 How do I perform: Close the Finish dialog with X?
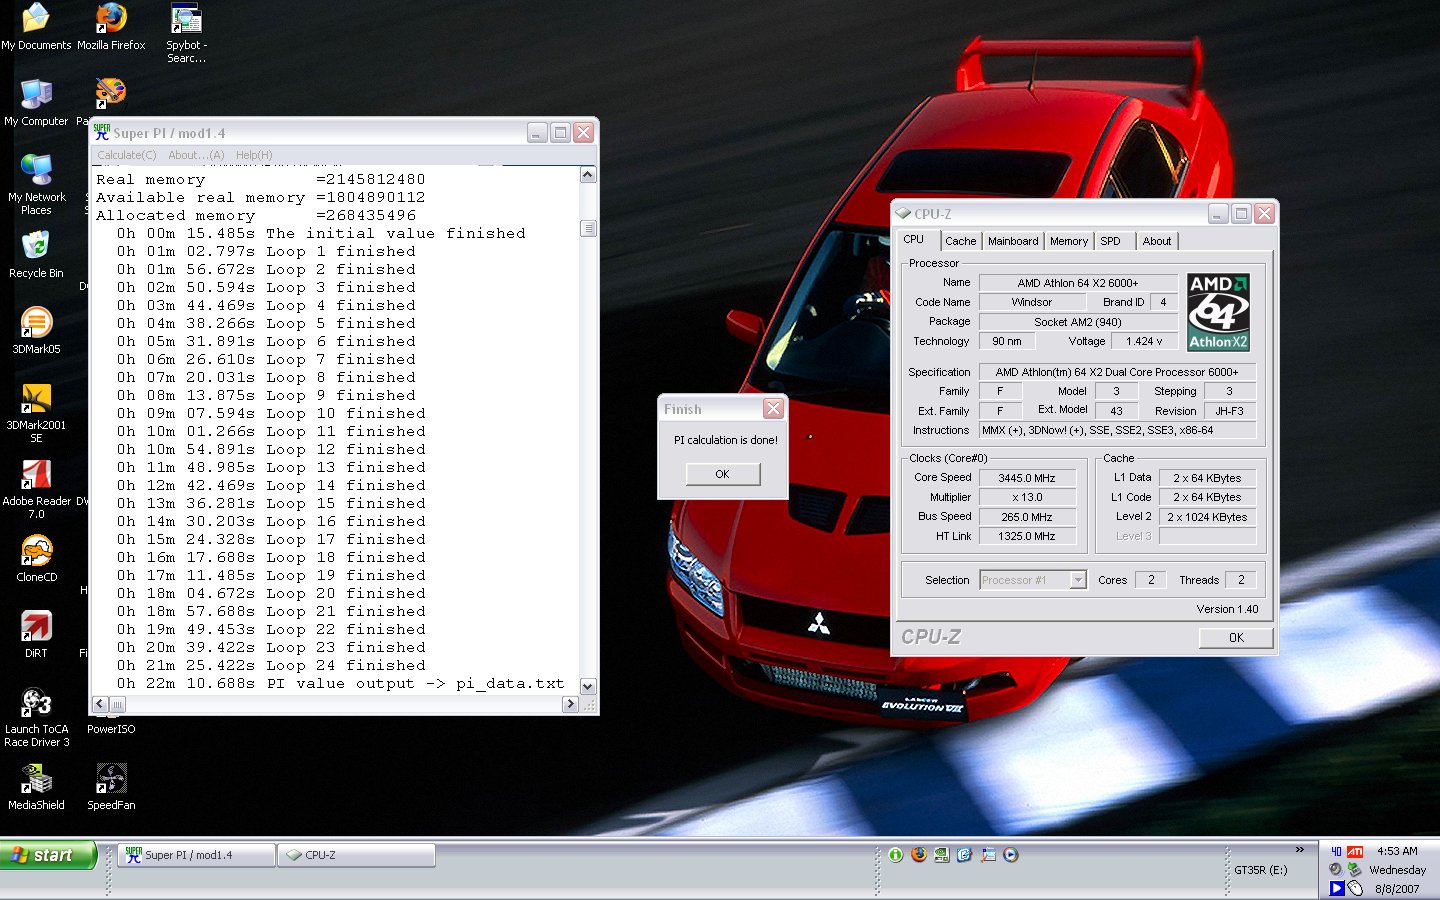click(773, 408)
